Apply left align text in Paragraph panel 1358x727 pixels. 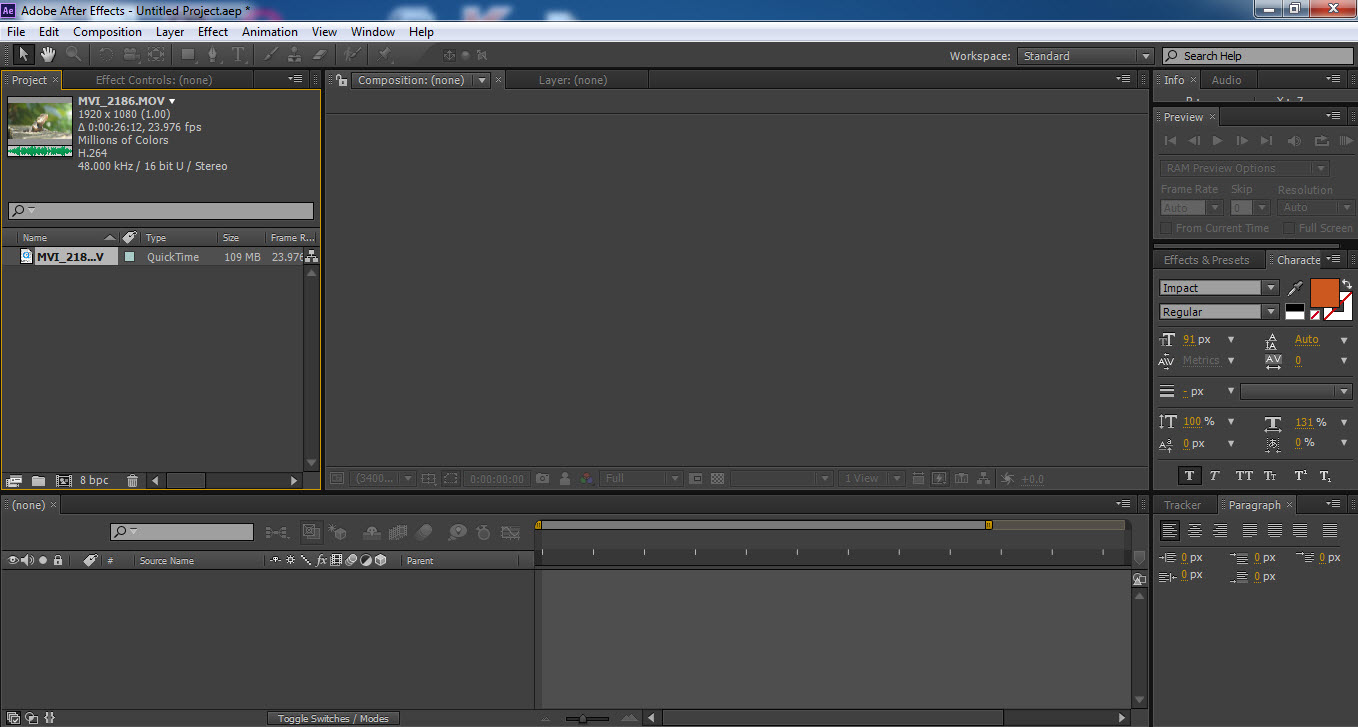1169,531
